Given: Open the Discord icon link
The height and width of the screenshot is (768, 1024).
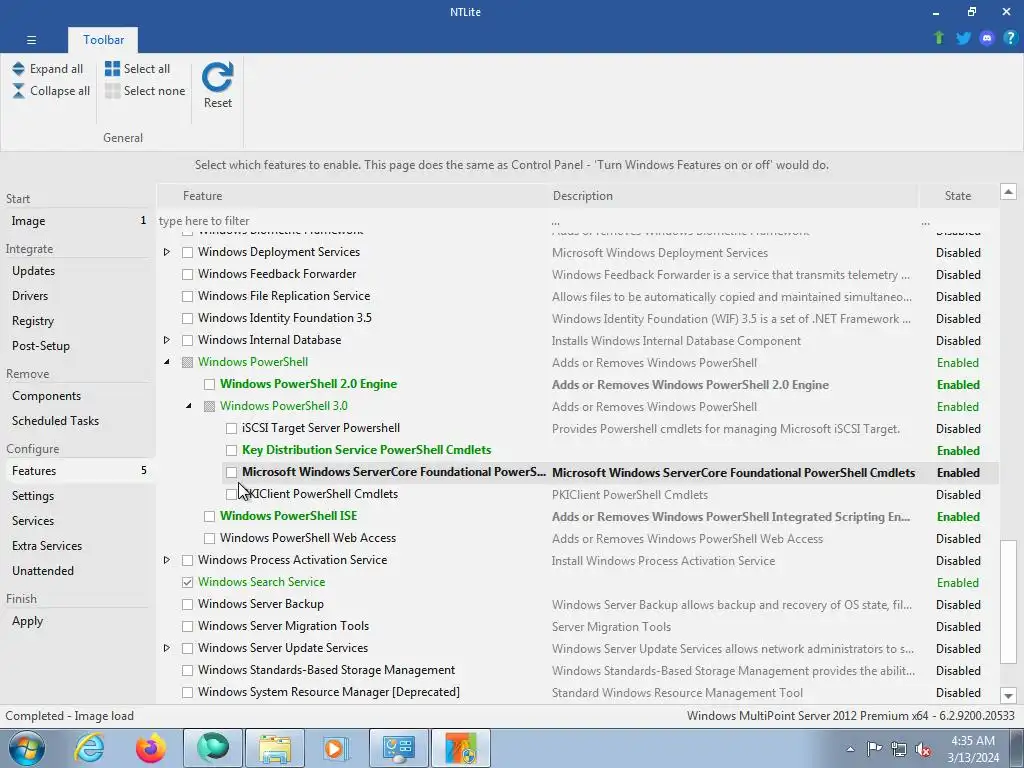Looking at the screenshot, I should point(987,38).
